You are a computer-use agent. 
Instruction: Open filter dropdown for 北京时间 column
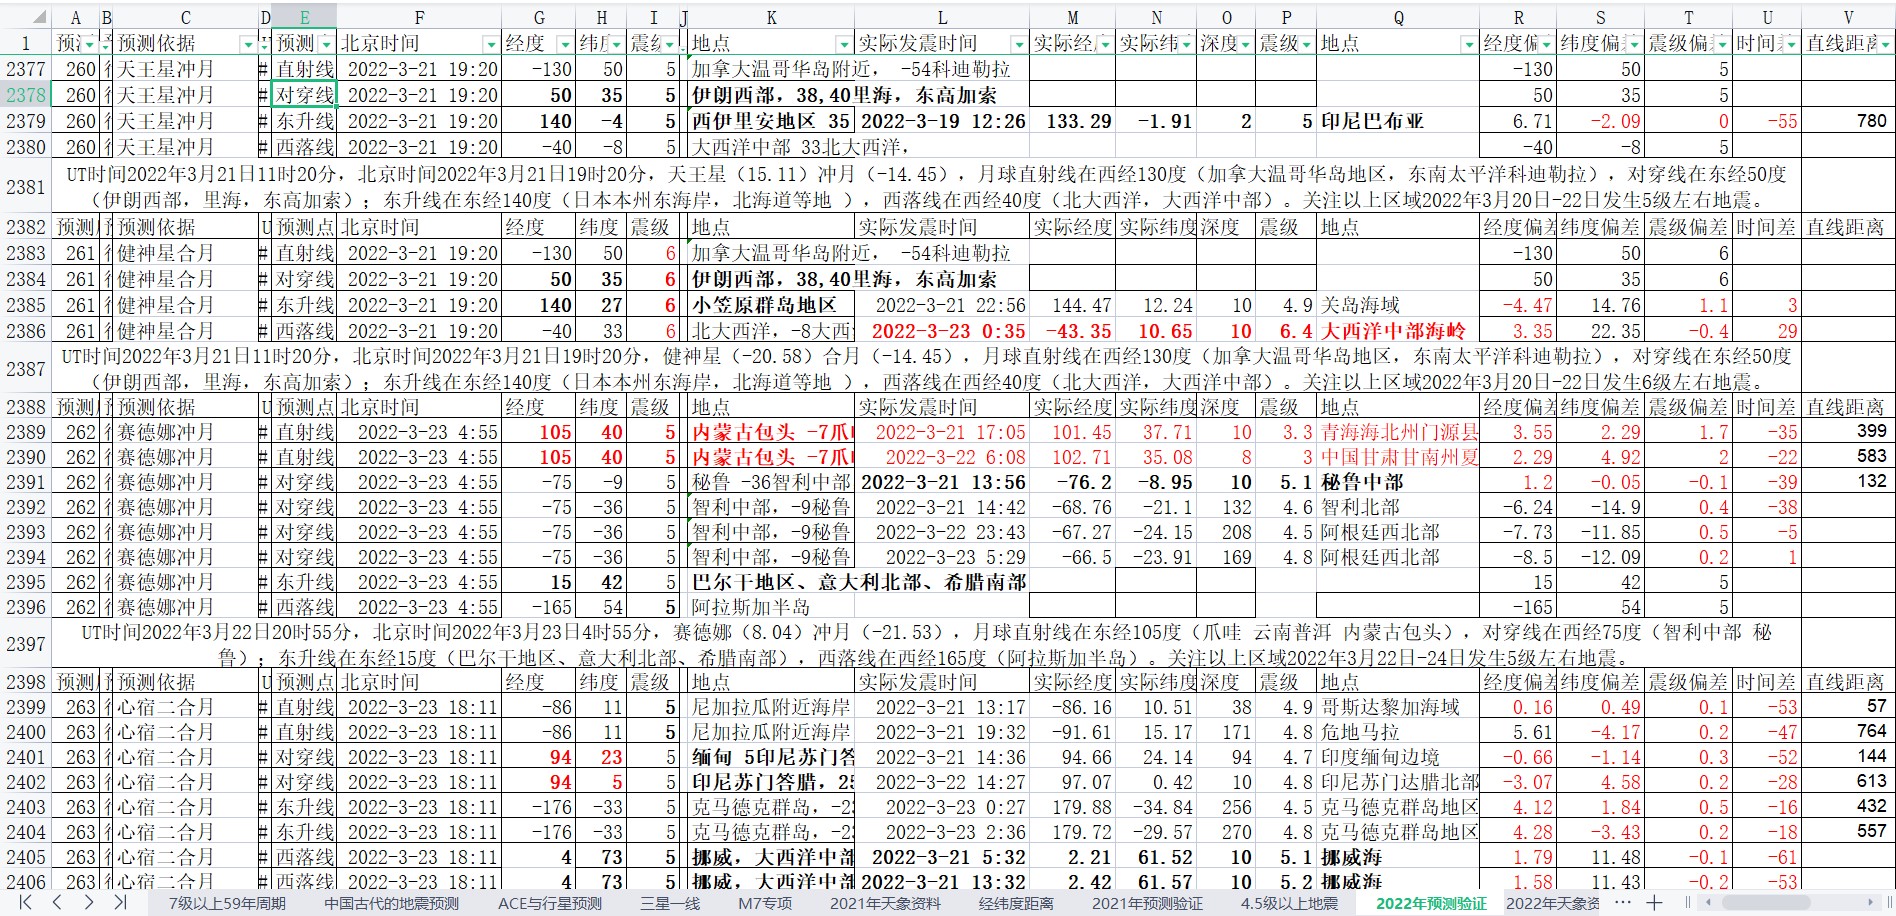point(490,44)
